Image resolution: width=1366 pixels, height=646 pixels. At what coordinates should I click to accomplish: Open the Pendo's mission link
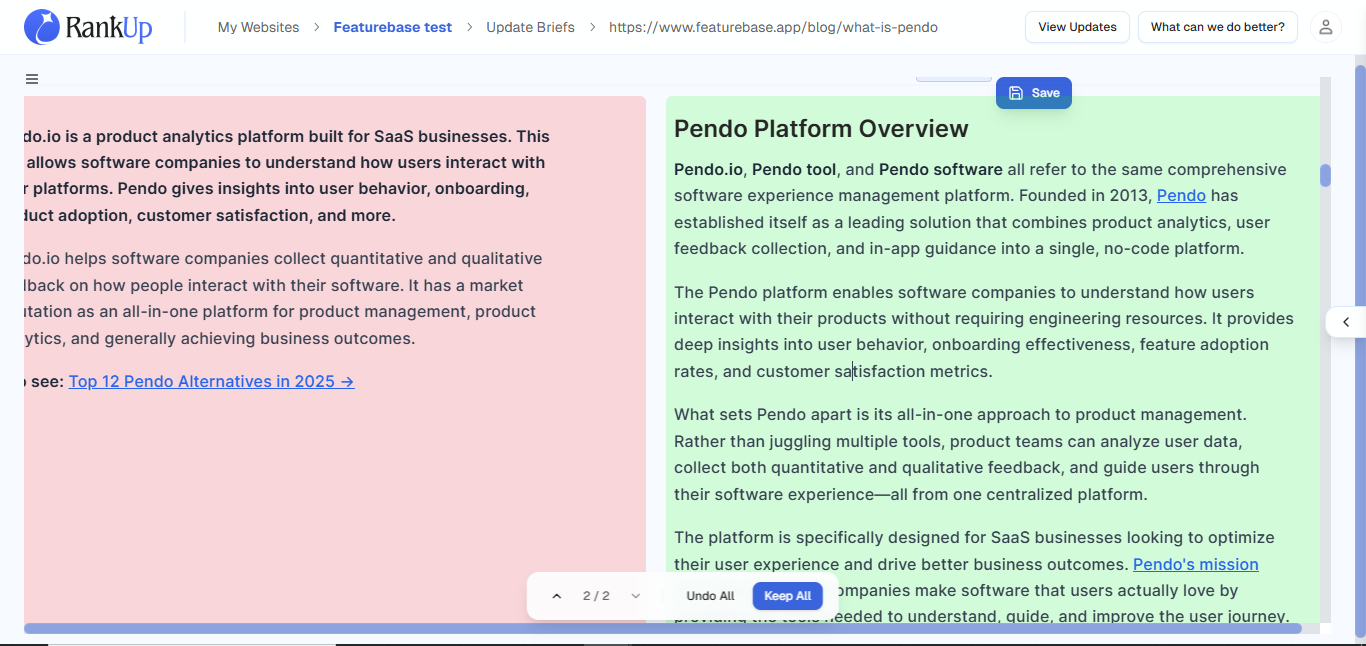click(1195, 564)
